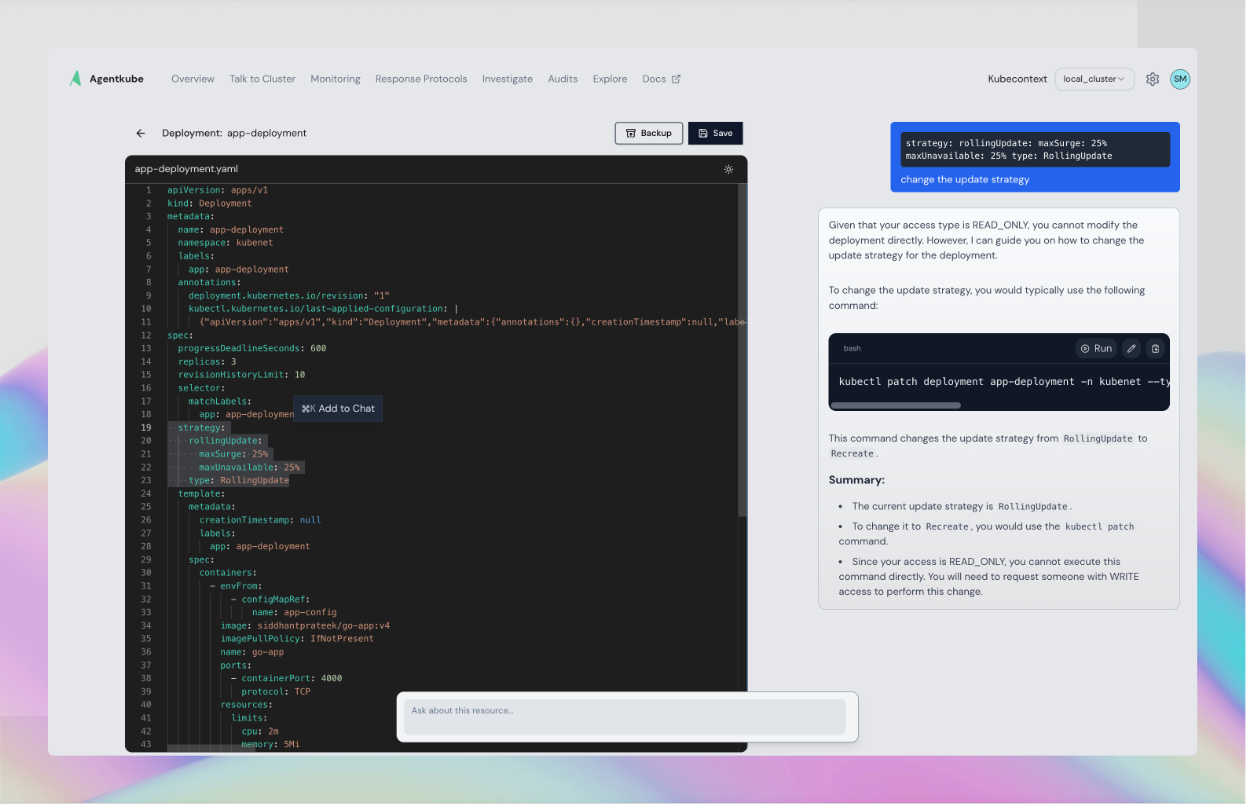Click the 'protocol: TCP' line

[x=276, y=691]
